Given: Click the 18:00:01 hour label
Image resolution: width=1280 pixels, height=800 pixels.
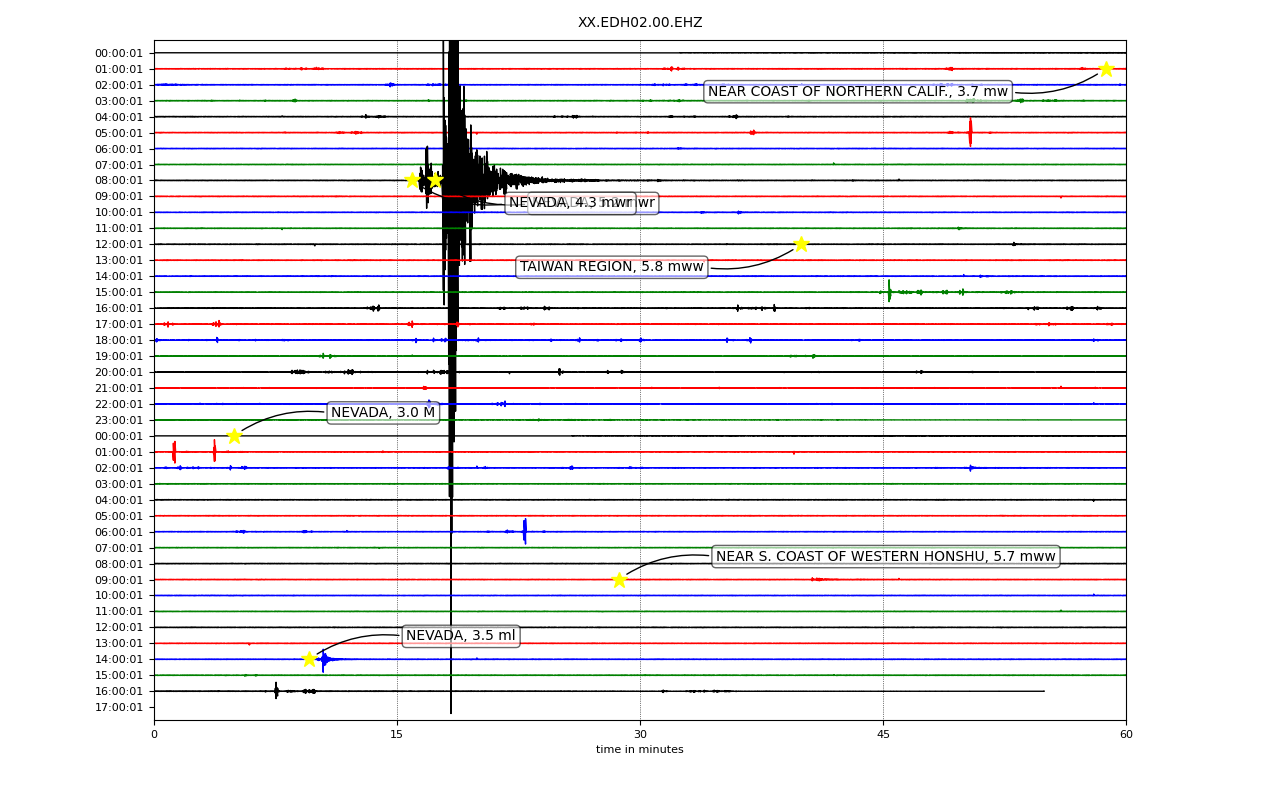Looking at the screenshot, I should [x=119, y=340].
